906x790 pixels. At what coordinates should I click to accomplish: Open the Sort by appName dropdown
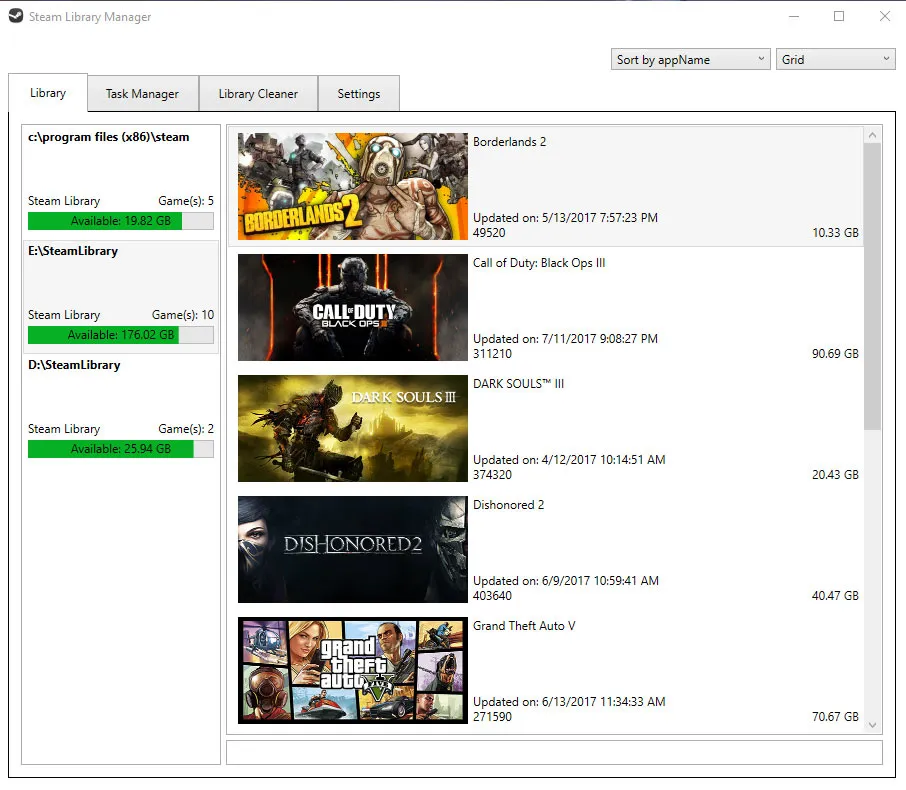click(690, 60)
